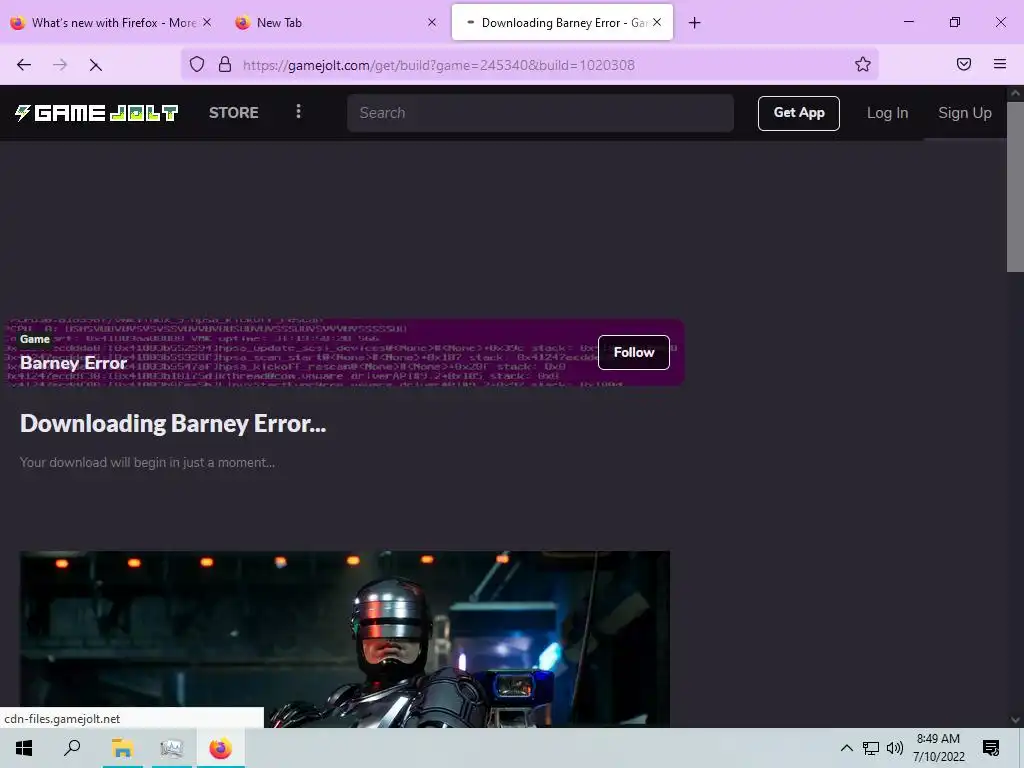Switch to What's new with Firefox tab
Viewport: 1024px width, 768px height.
(x=111, y=23)
